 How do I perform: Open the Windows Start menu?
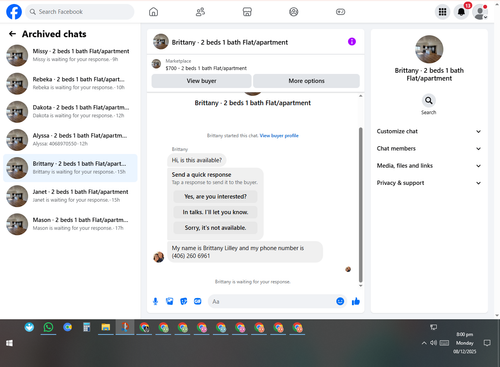coord(9,343)
